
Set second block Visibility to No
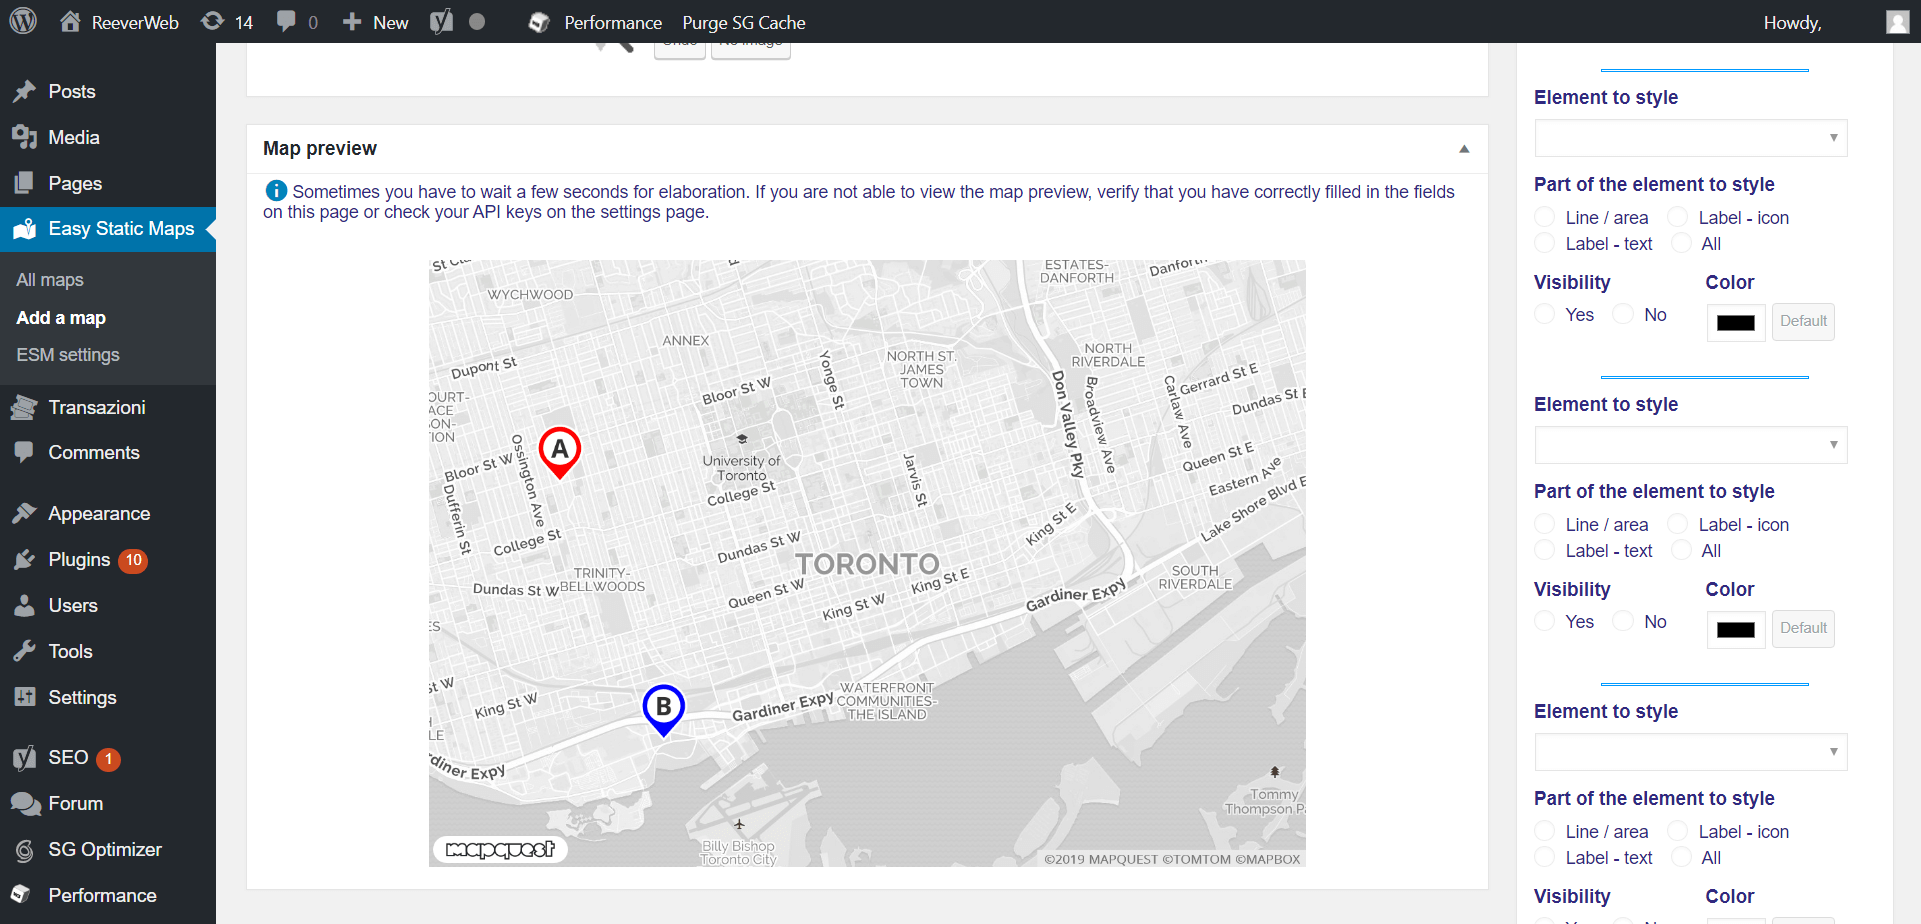pyautogui.click(x=1623, y=621)
